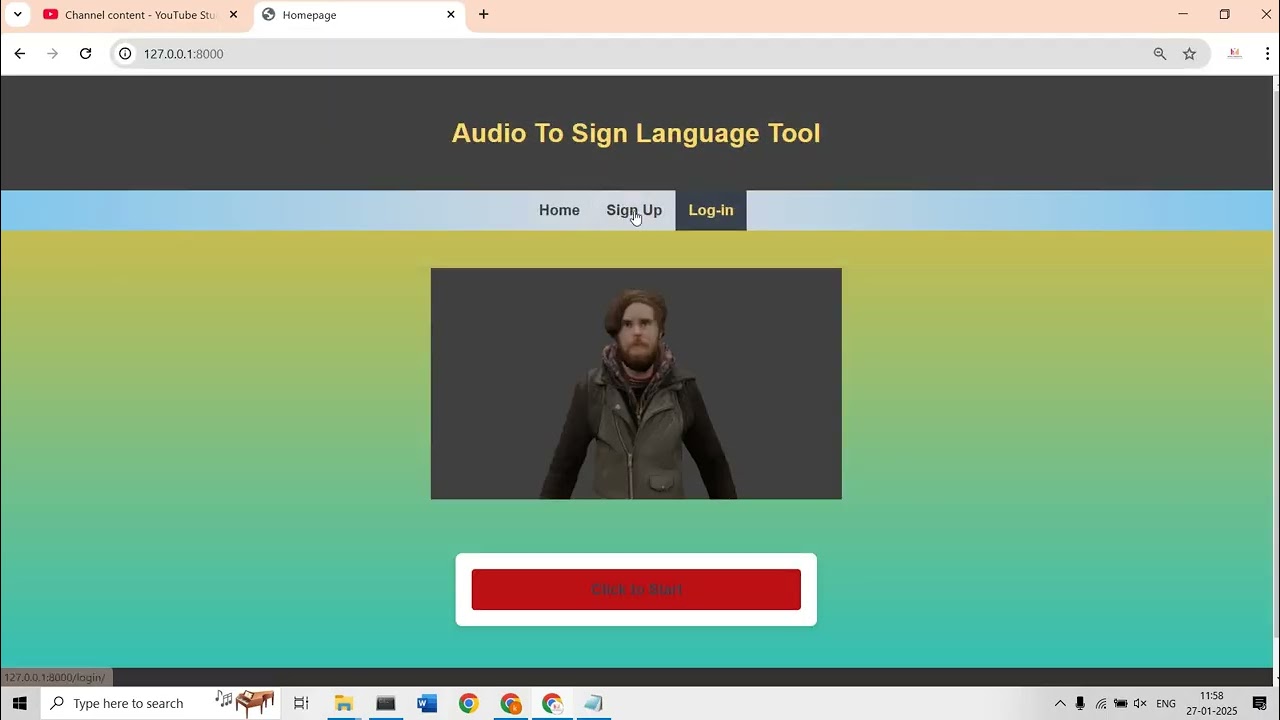The height and width of the screenshot is (720, 1280).
Task: Click the taskbar search box
Action: point(160,703)
